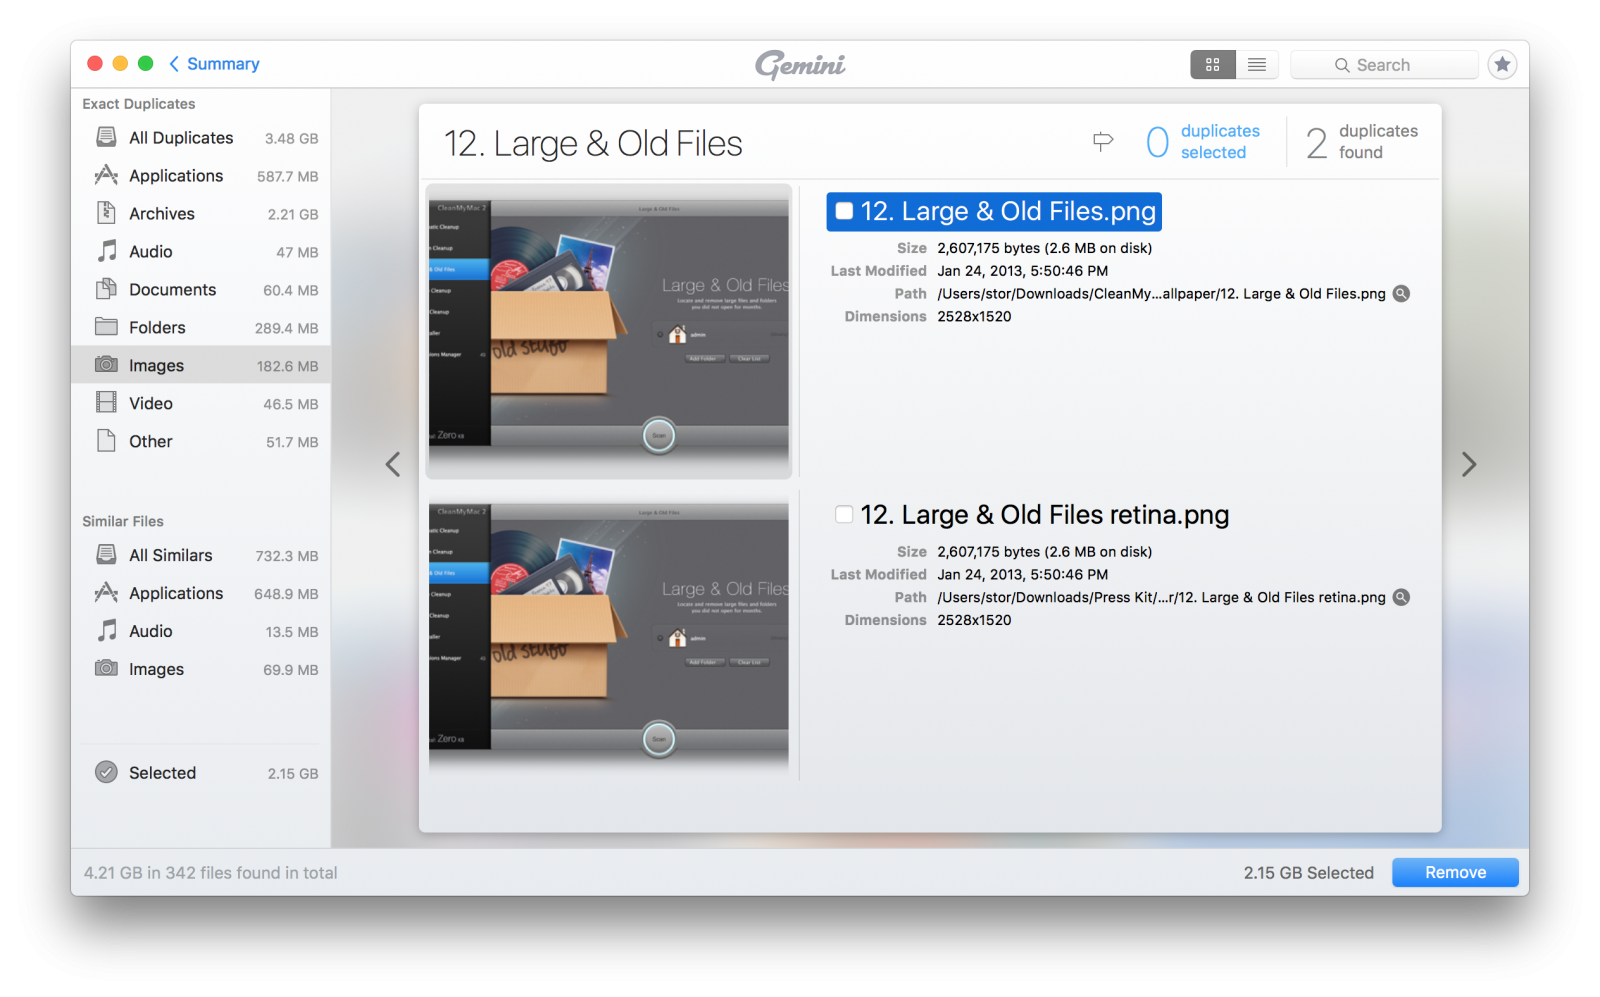The image size is (1600, 997).
Task: Click Applications icon under Exact Duplicates
Action: pyautogui.click(x=106, y=175)
